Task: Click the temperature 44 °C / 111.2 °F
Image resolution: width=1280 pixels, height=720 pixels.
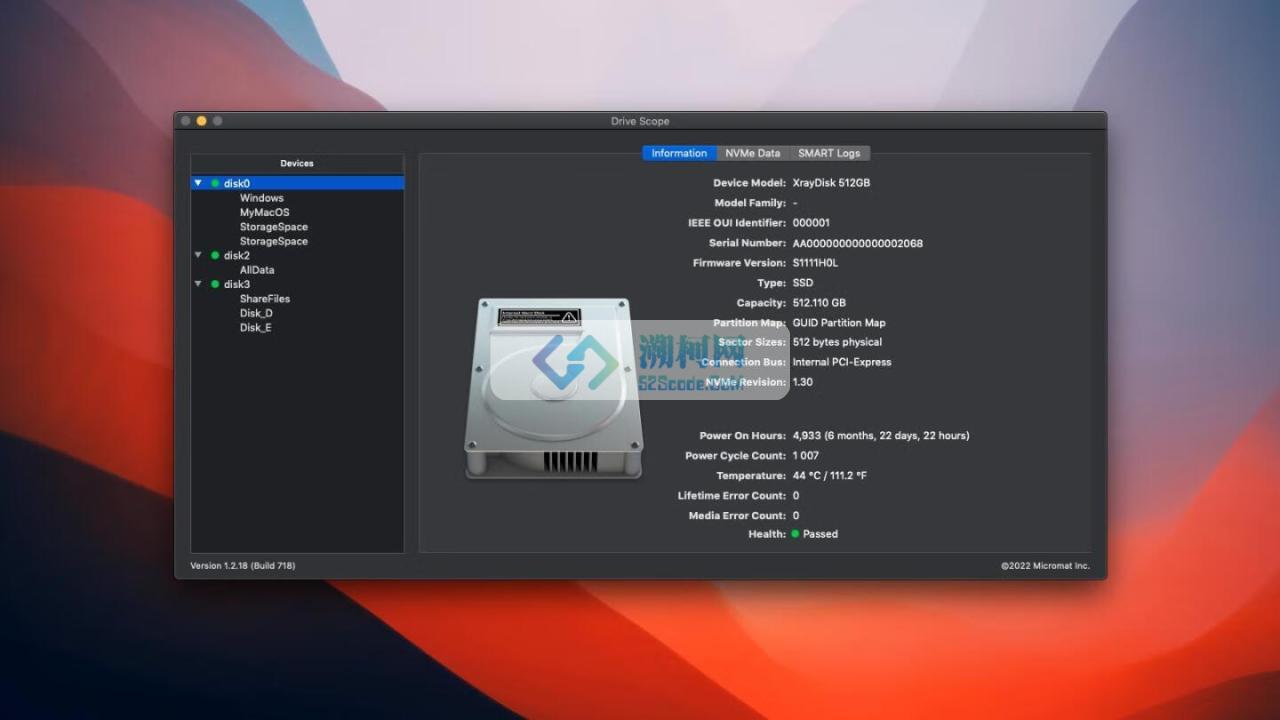Action: (830, 476)
